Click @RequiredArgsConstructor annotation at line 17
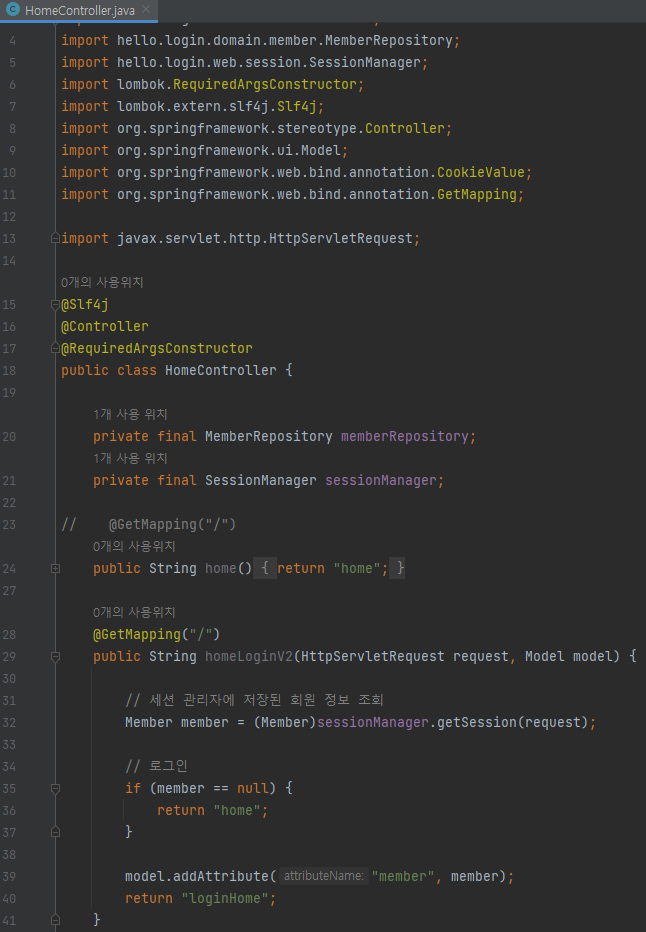 157,348
